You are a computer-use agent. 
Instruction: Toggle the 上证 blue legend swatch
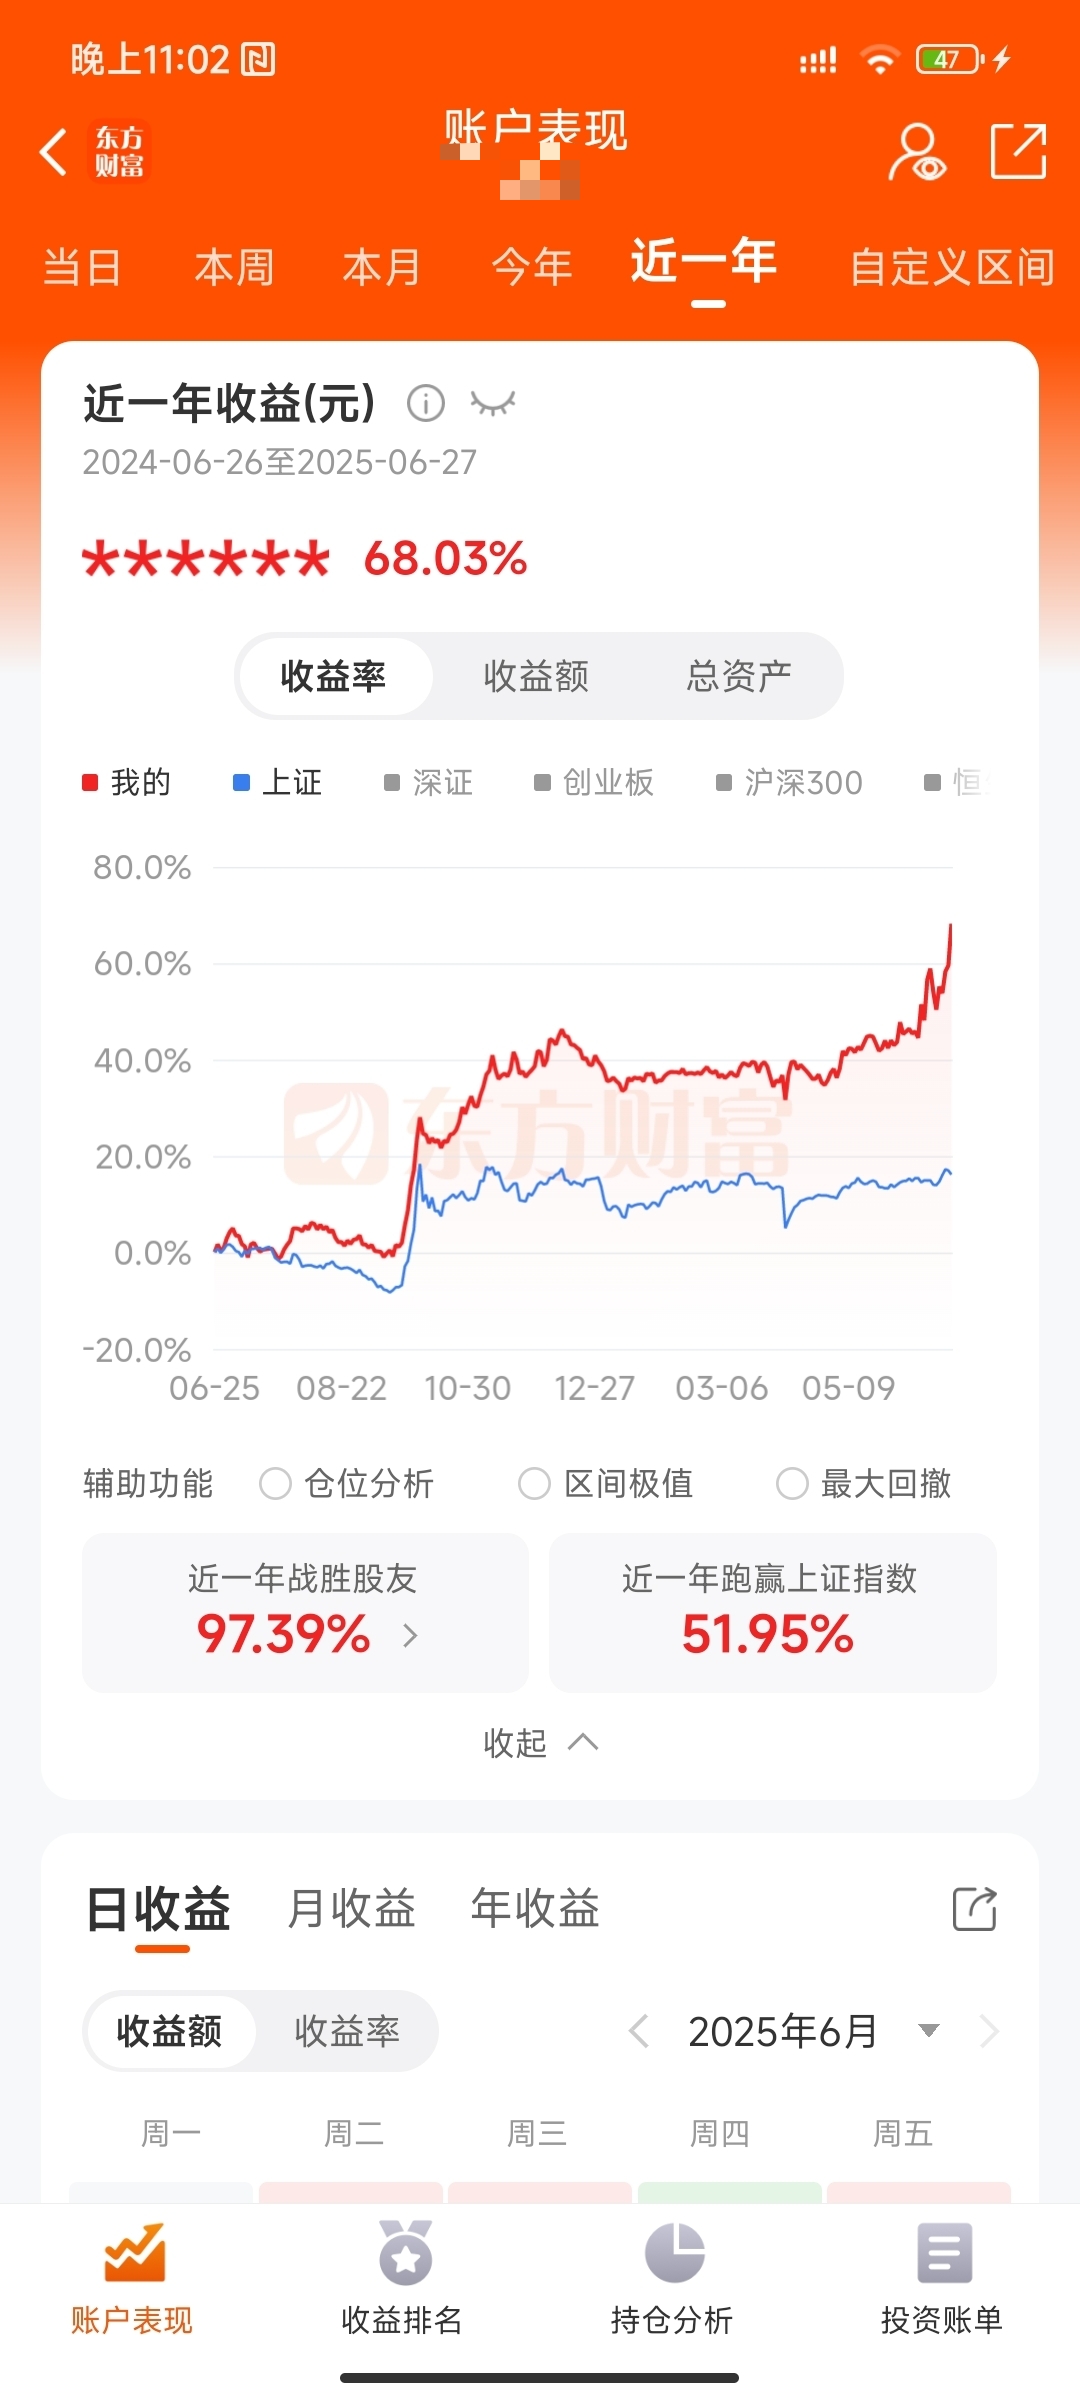click(x=241, y=782)
